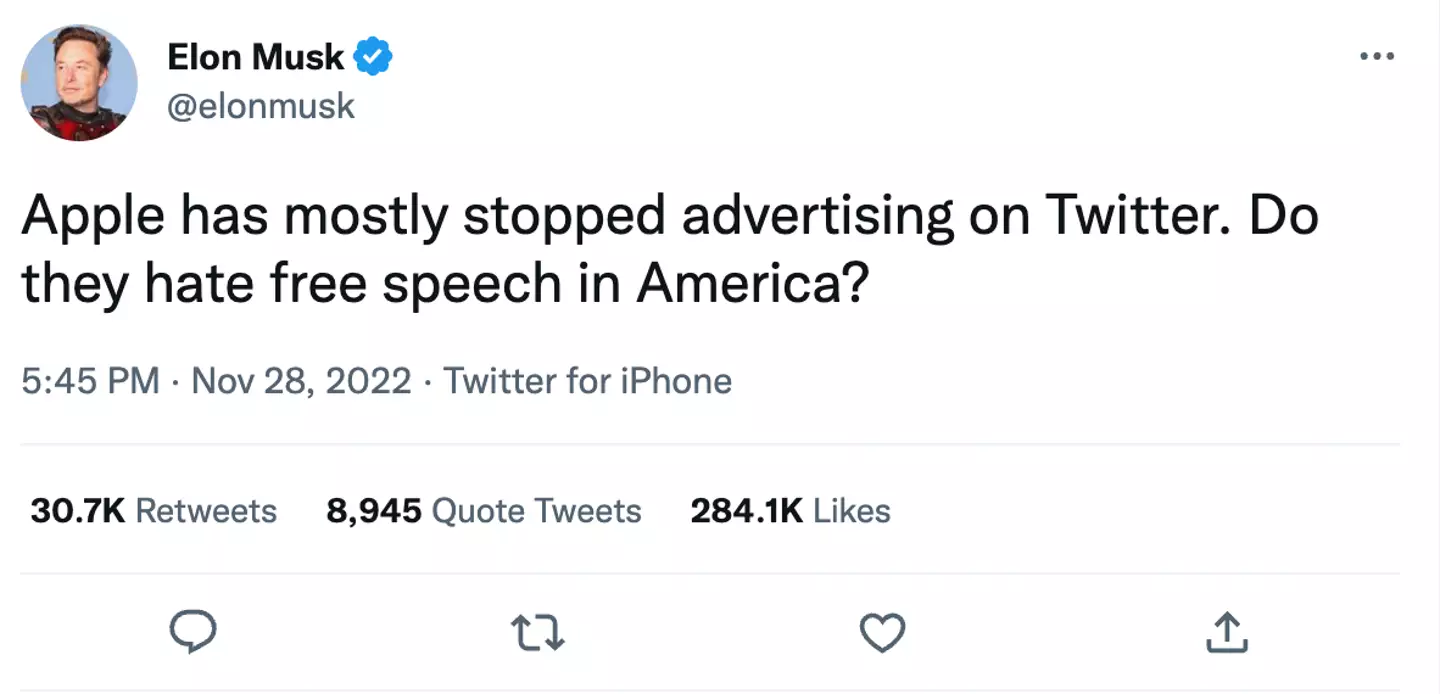The height and width of the screenshot is (694, 1440).
Task: Click the Elon Musk display name
Action: coord(255,58)
